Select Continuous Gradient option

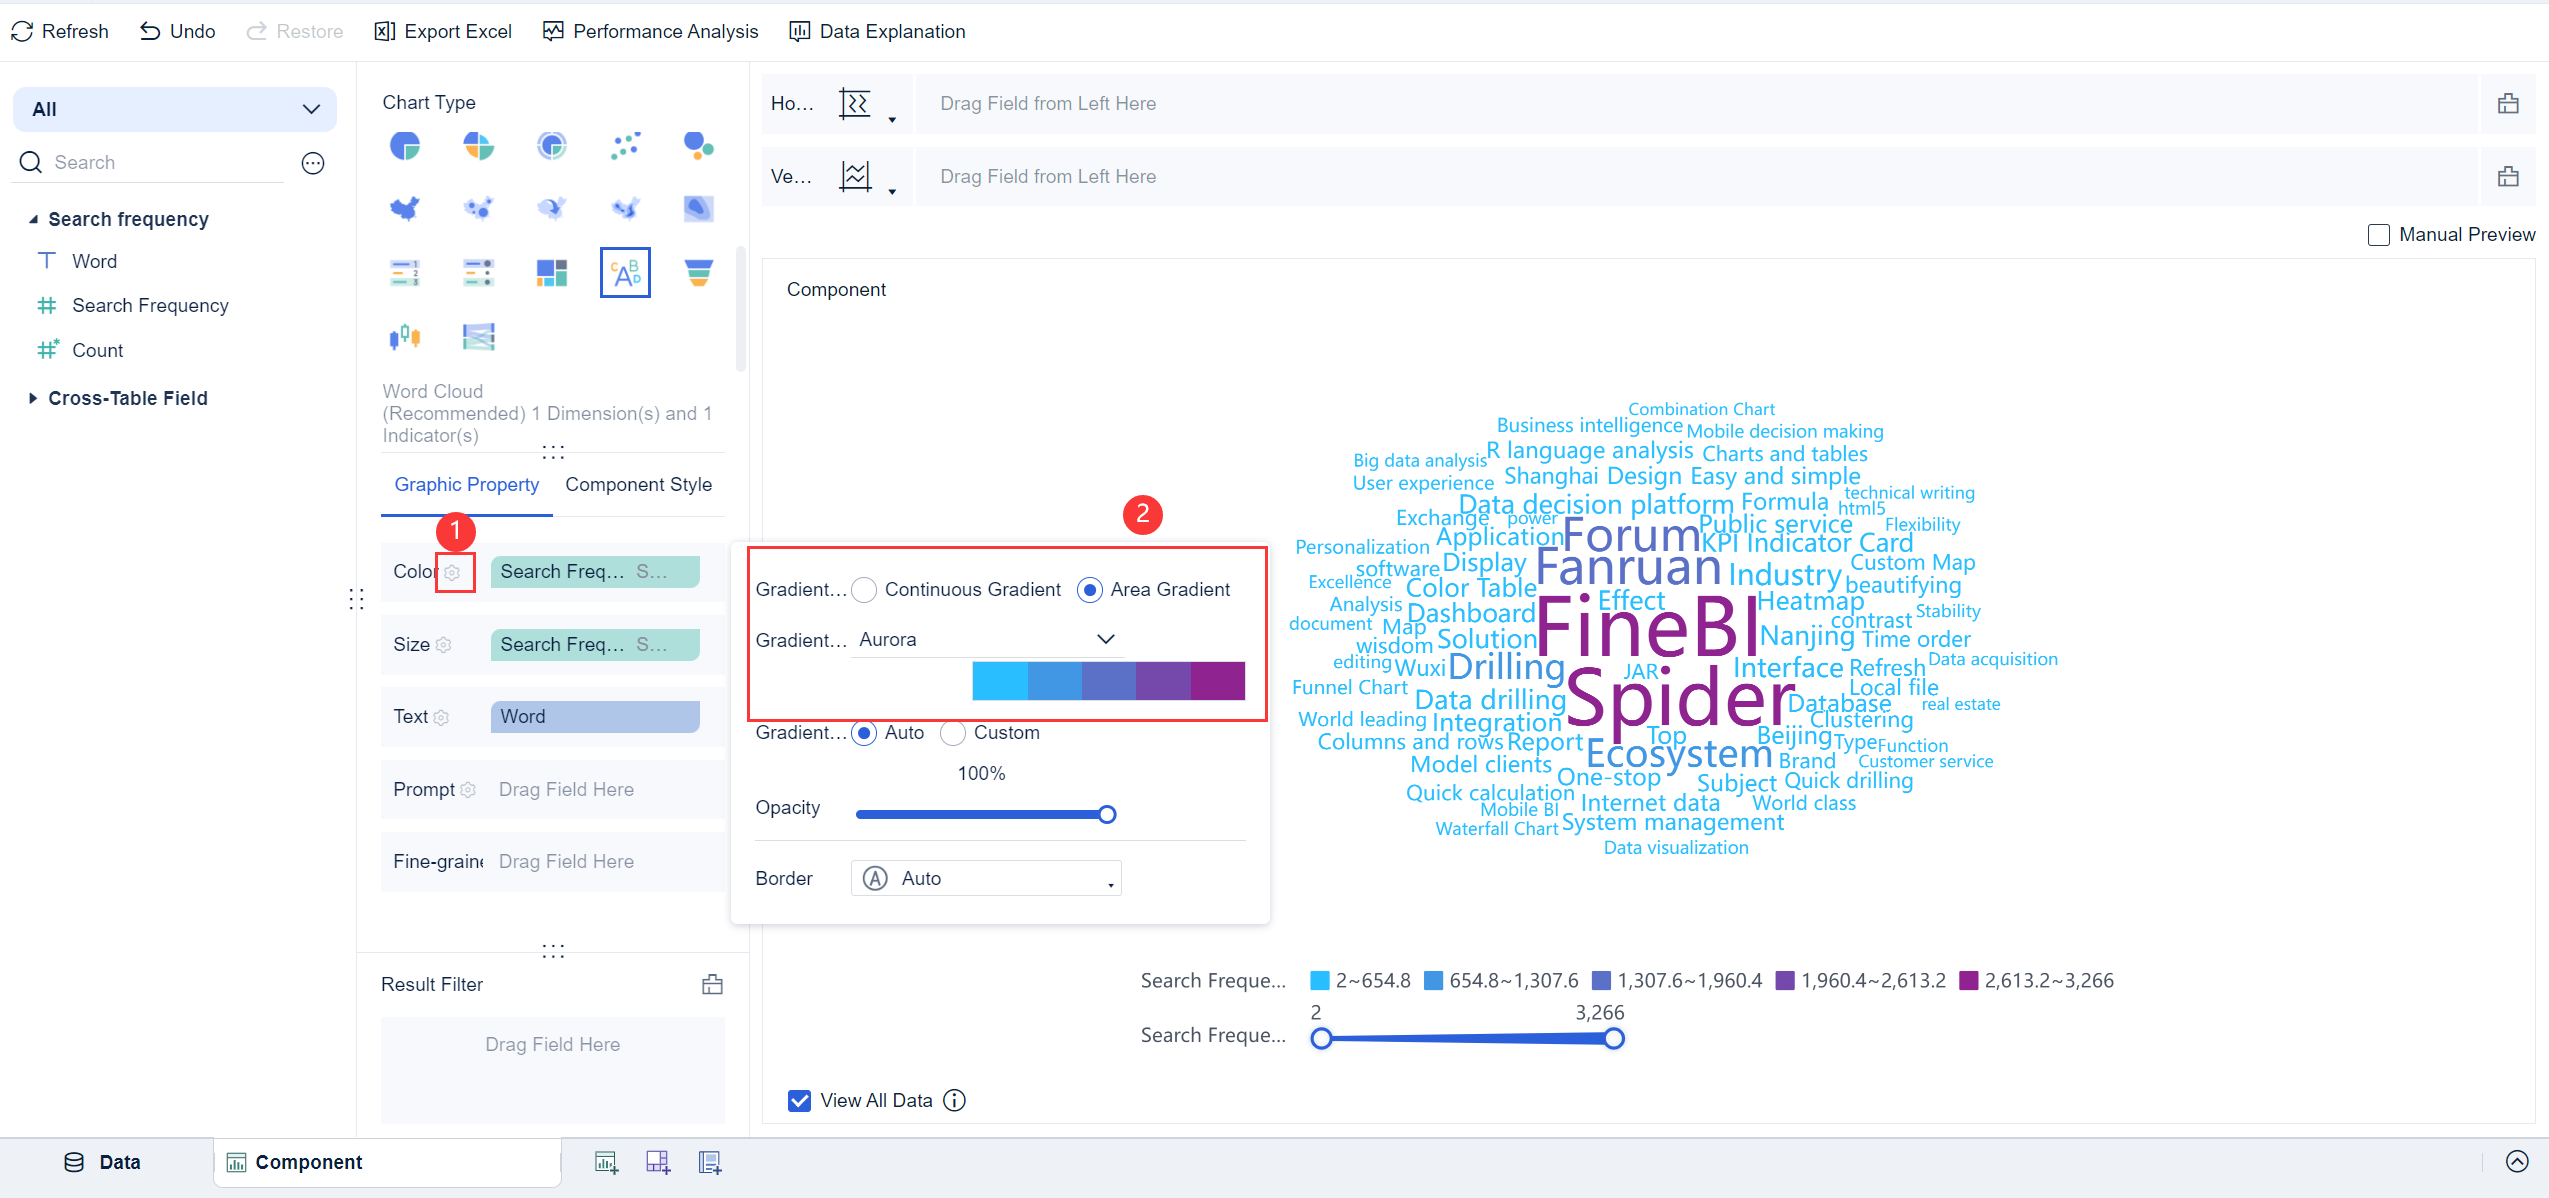[863, 589]
